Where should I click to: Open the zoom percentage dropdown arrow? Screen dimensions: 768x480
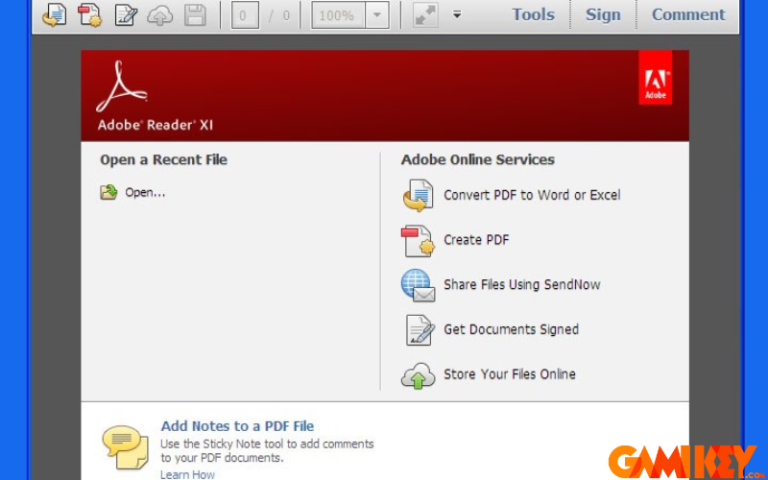(377, 16)
